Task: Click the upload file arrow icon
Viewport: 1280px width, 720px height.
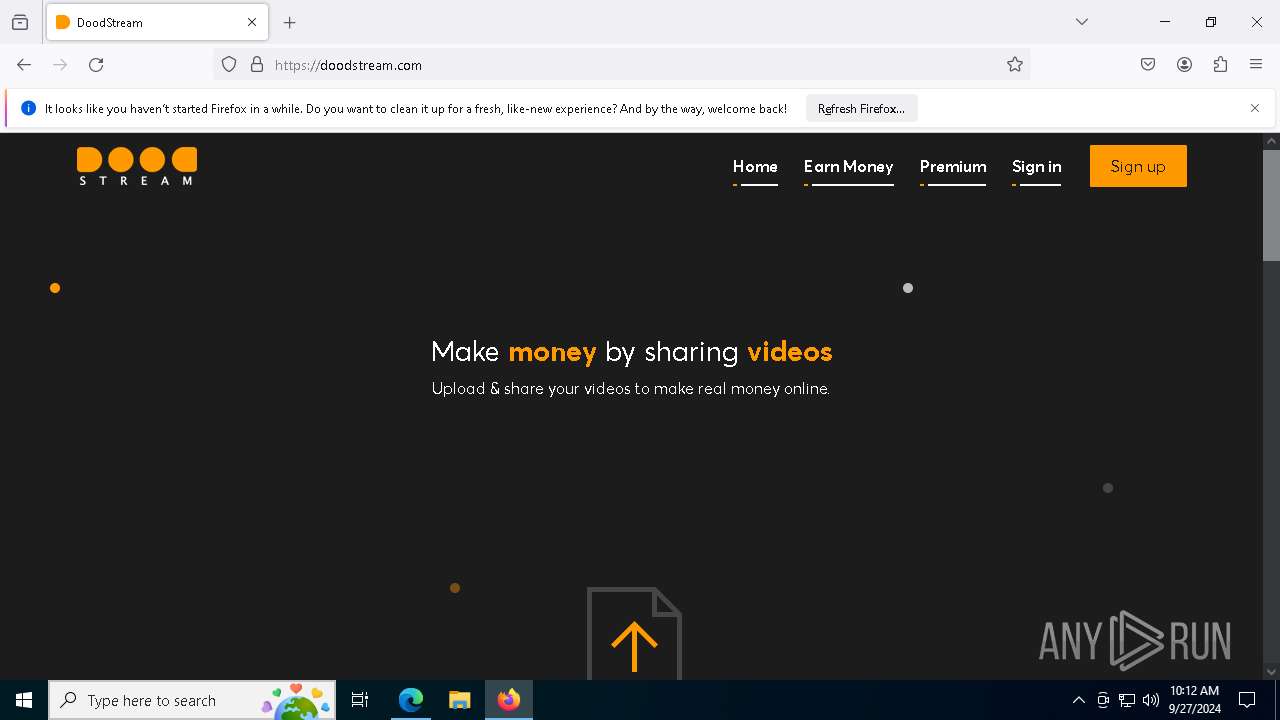Action: (634, 634)
